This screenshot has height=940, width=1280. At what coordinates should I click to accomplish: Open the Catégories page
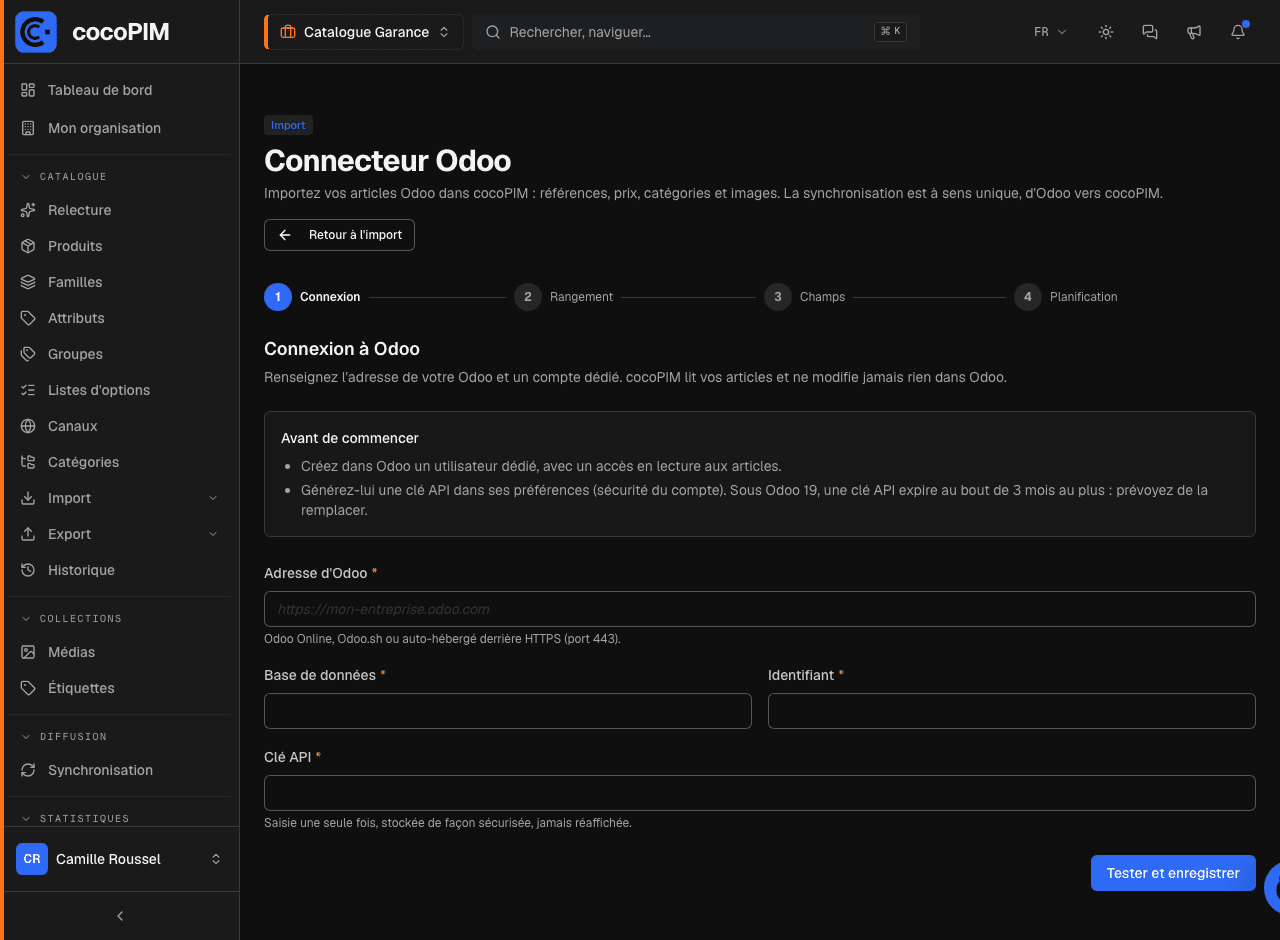point(120,462)
